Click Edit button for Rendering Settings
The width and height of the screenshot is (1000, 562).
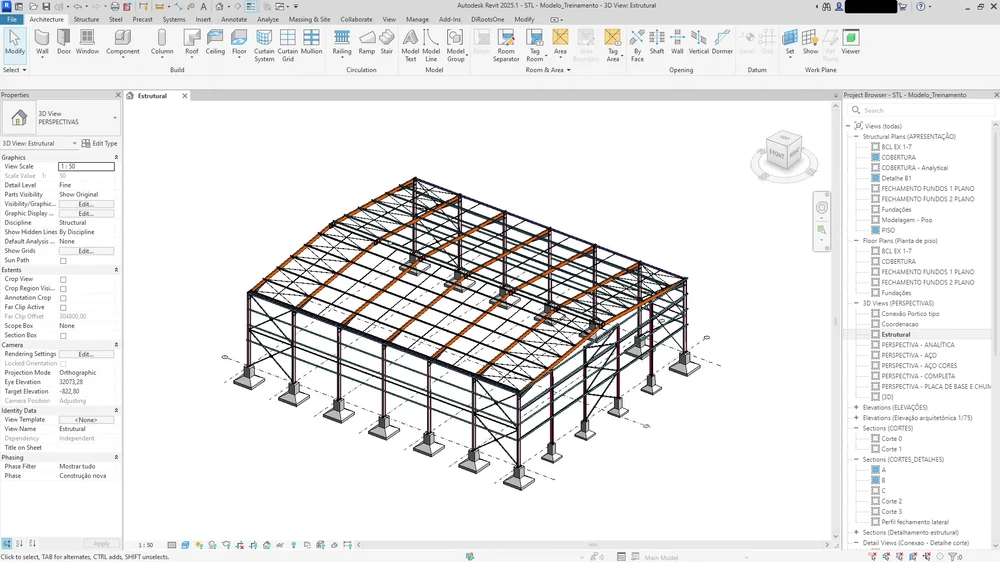point(86,354)
